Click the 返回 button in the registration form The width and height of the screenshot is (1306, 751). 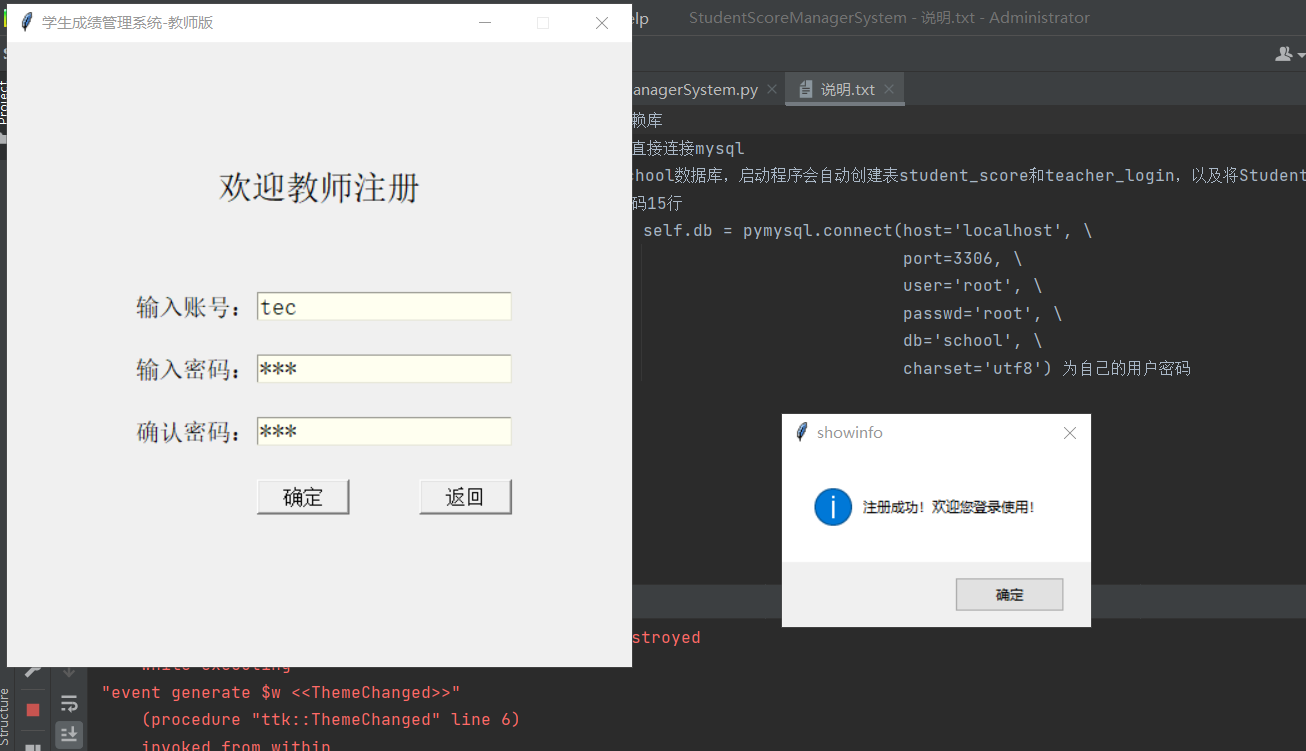[465, 497]
